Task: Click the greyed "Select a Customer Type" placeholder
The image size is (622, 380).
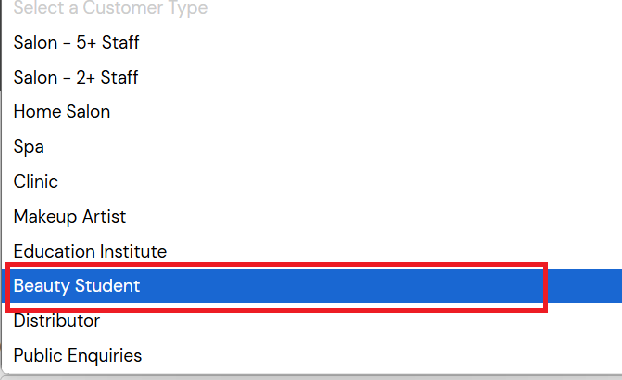Action: tap(312, 9)
